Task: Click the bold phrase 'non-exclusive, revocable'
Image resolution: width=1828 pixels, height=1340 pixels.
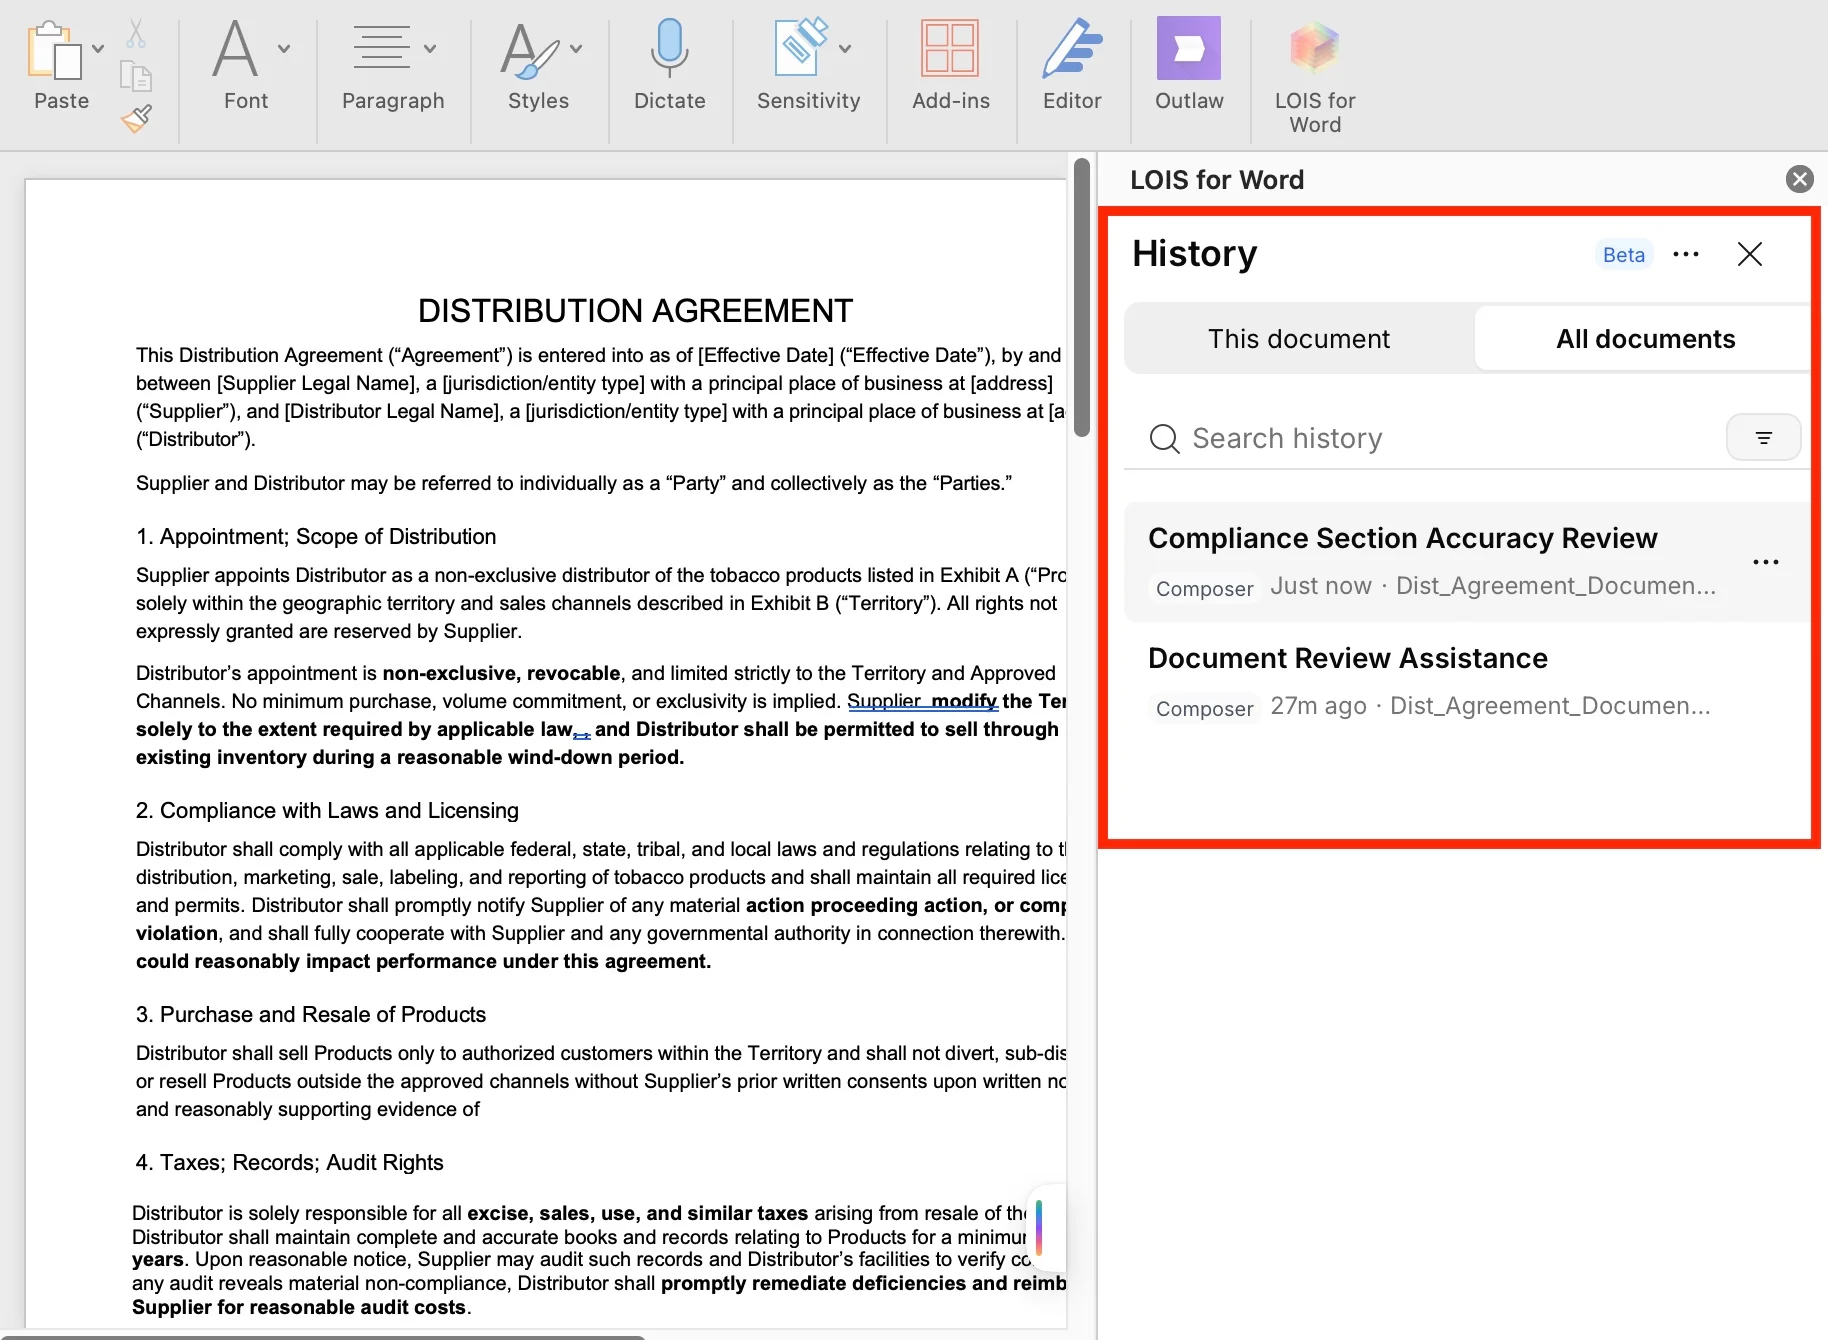Action: pyautogui.click(x=501, y=673)
